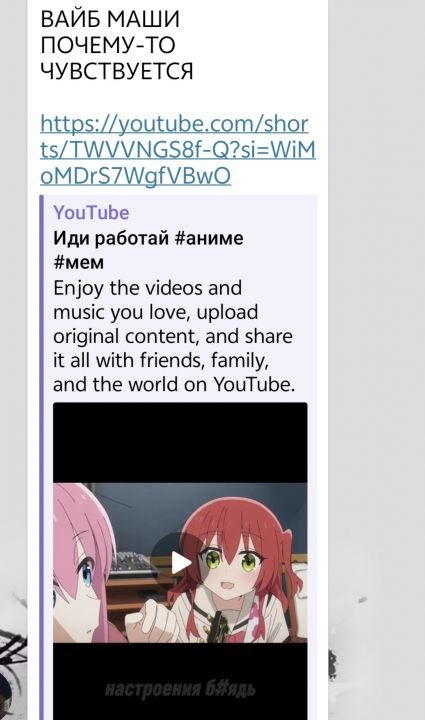The height and width of the screenshot is (720, 425).
Task: Select the message text "ВАЙБ МАШИ"
Action: tap(110, 19)
